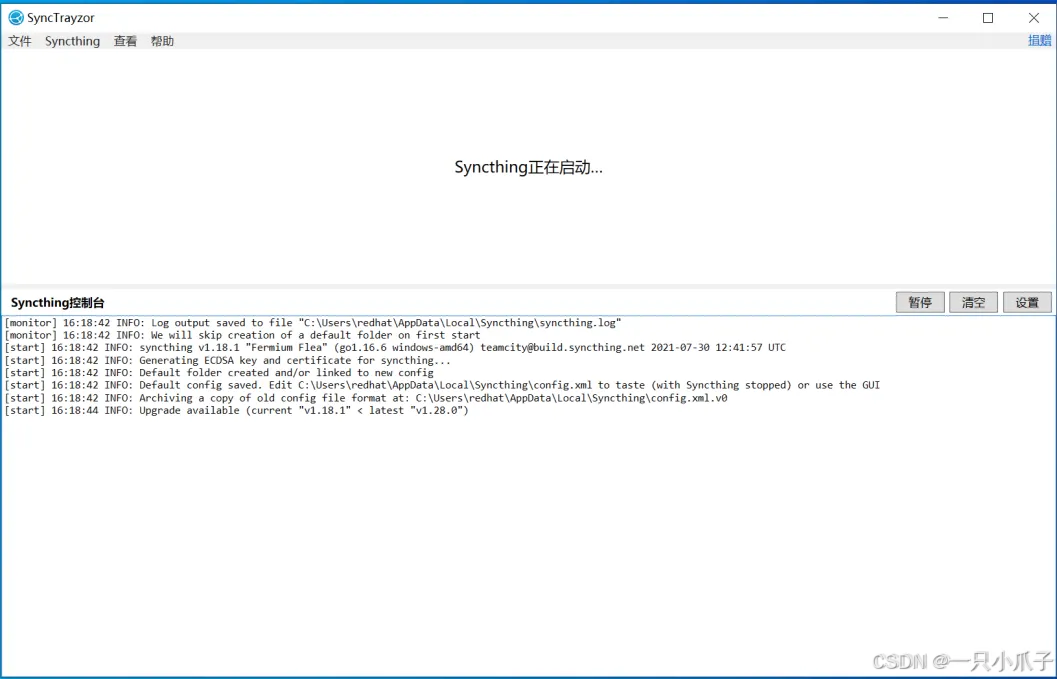Click the SyncTrayzor window title text
Screen dimensions: 1057x679
[x=61, y=18]
